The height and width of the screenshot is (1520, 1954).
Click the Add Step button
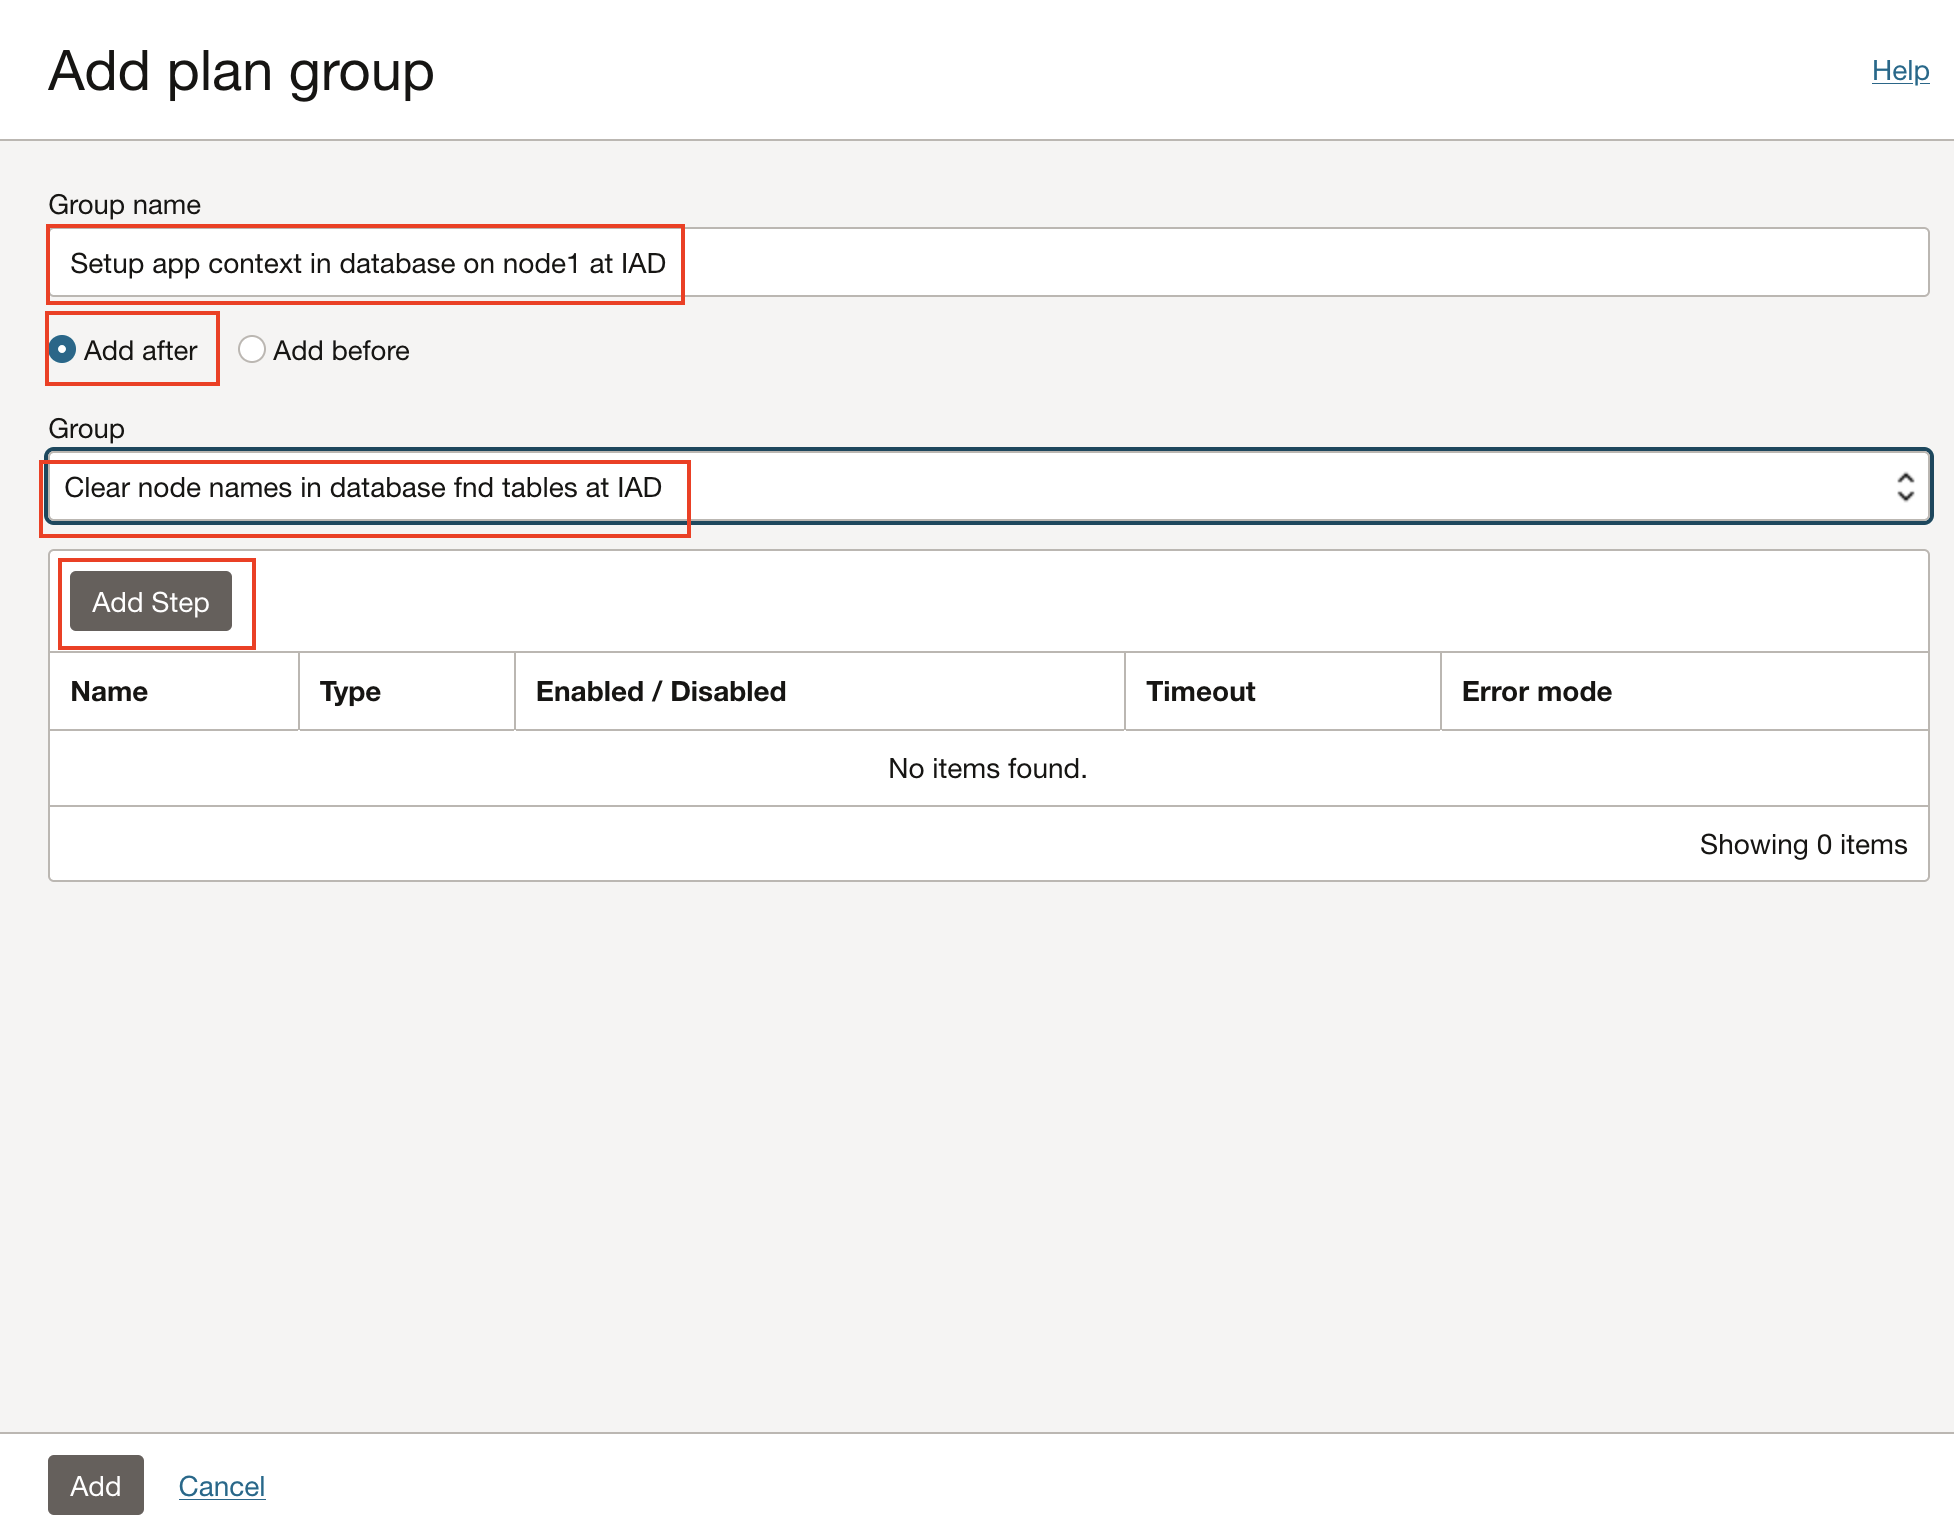151,602
